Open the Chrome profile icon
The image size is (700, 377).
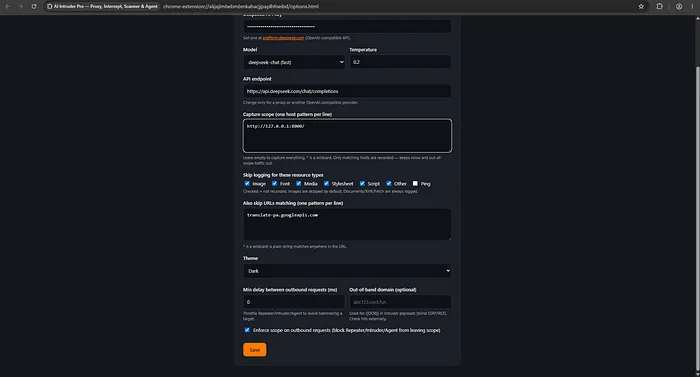point(679,6)
